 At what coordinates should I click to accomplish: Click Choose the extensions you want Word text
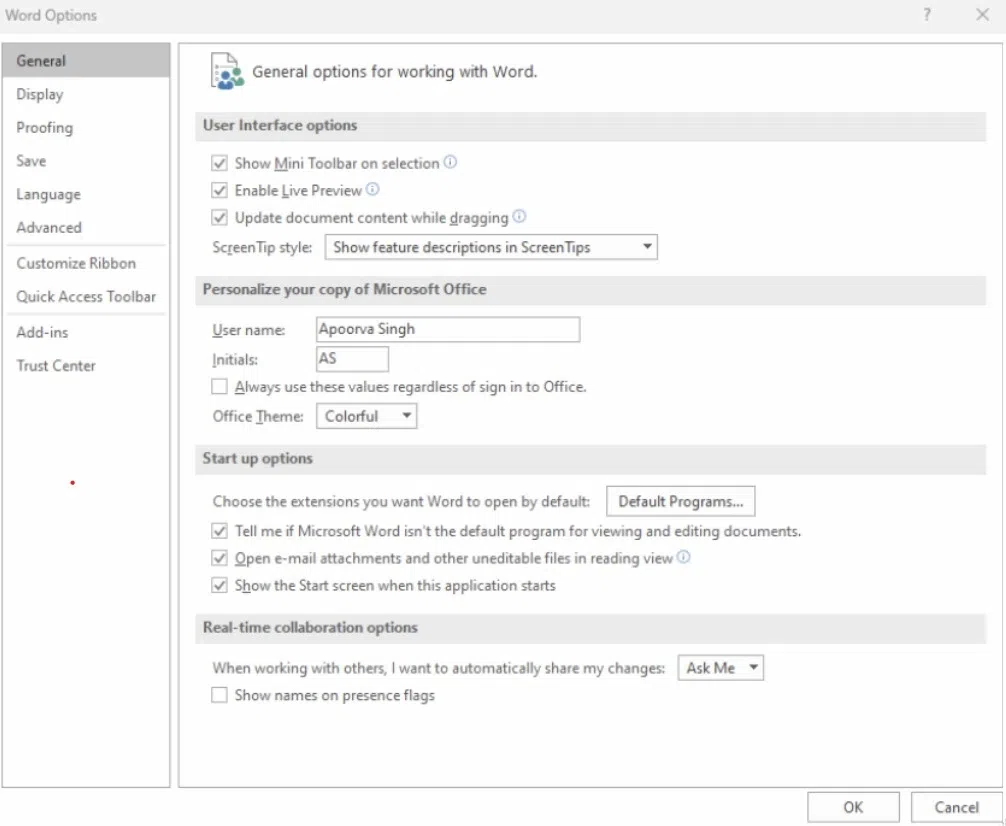point(401,501)
